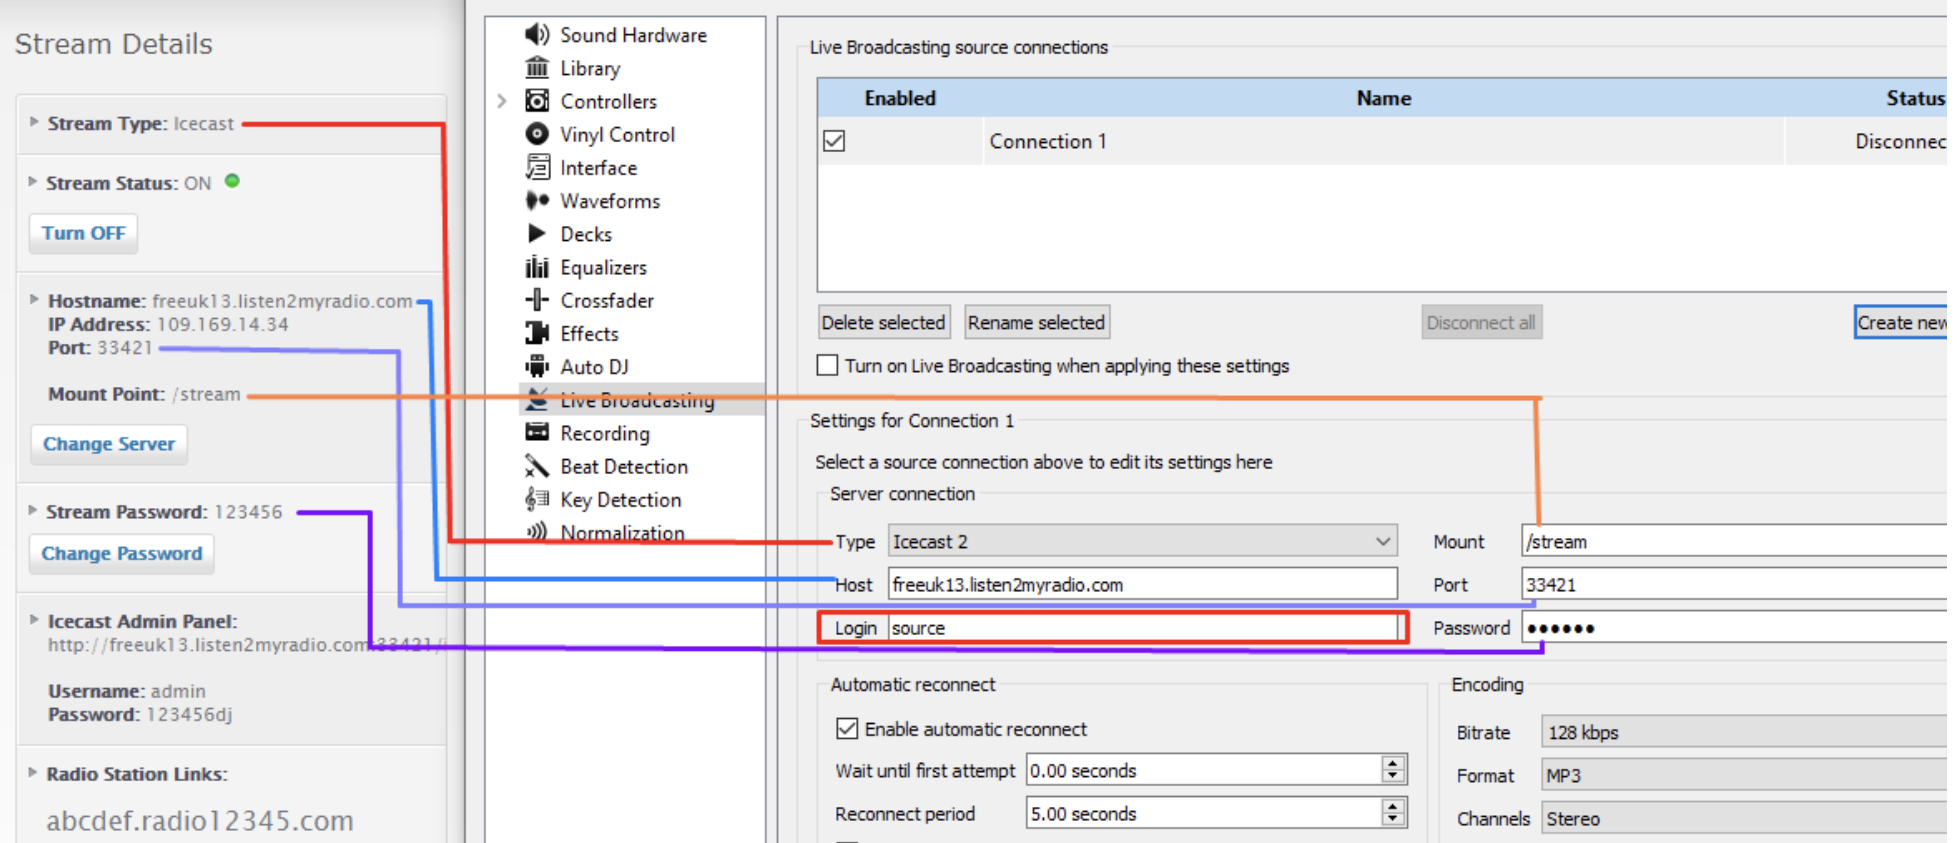The width and height of the screenshot is (1957, 843).
Task: Increase the Reconnect period with up arrow
Action: tap(1392, 807)
